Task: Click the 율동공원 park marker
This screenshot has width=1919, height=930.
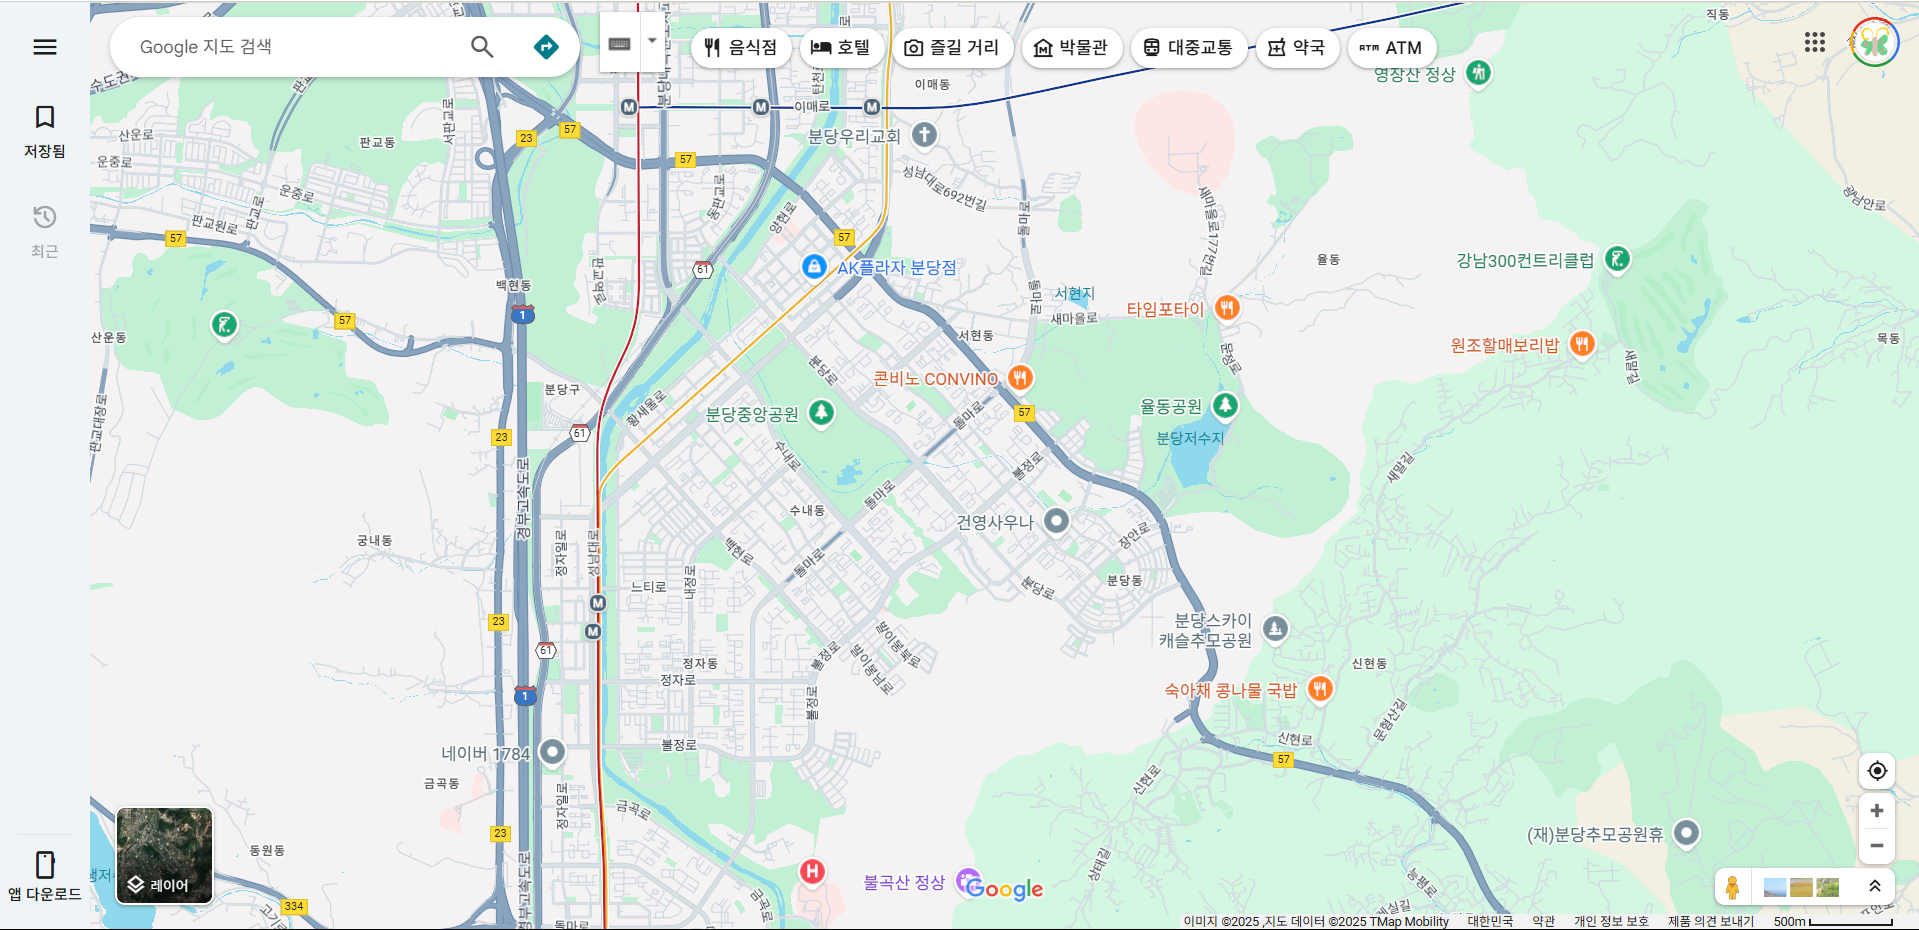Action: tap(1225, 405)
